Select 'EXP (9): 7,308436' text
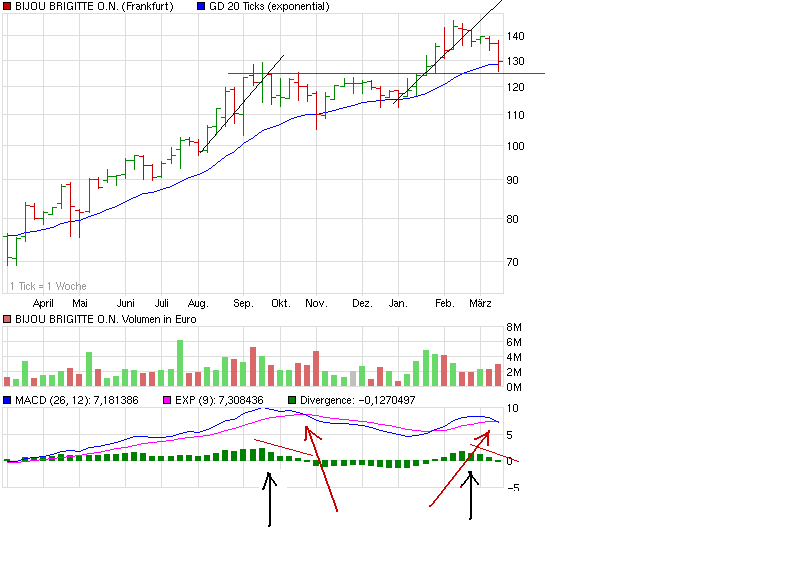Image resolution: width=810 pixels, height=568 pixels. [x=219, y=400]
